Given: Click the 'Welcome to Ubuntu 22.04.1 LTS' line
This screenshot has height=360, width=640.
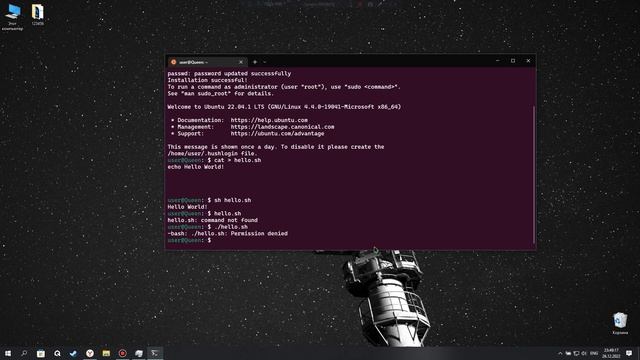Looking at the screenshot, I should click(284, 107).
